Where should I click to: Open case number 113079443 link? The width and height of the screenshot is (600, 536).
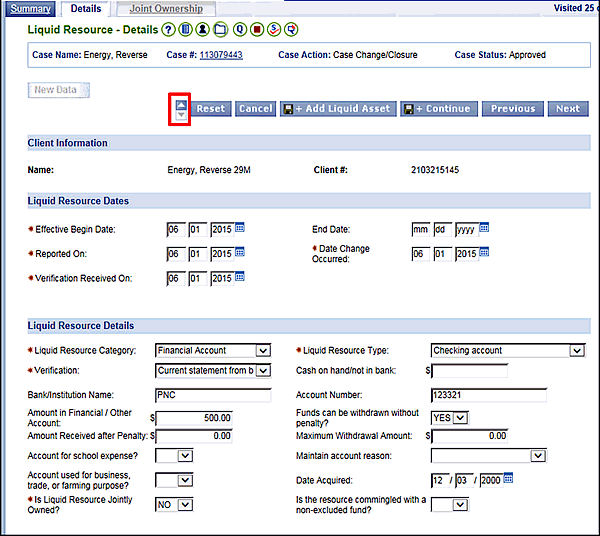[x=221, y=55]
